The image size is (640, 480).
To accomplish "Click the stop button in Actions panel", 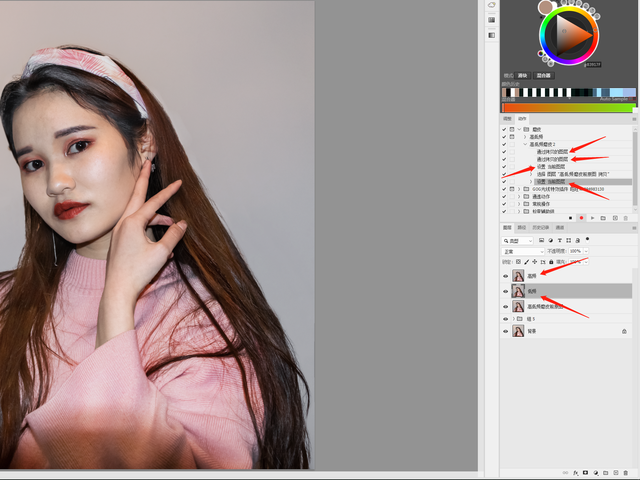I will [570, 217].
